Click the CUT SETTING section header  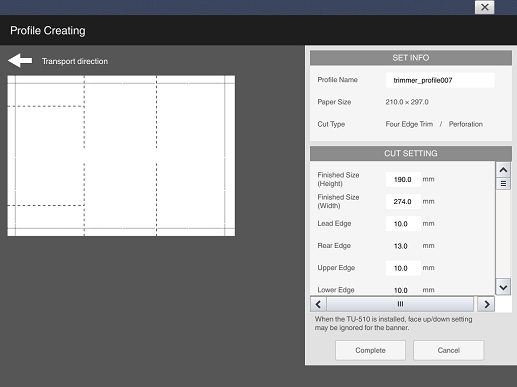coord(411,153)
